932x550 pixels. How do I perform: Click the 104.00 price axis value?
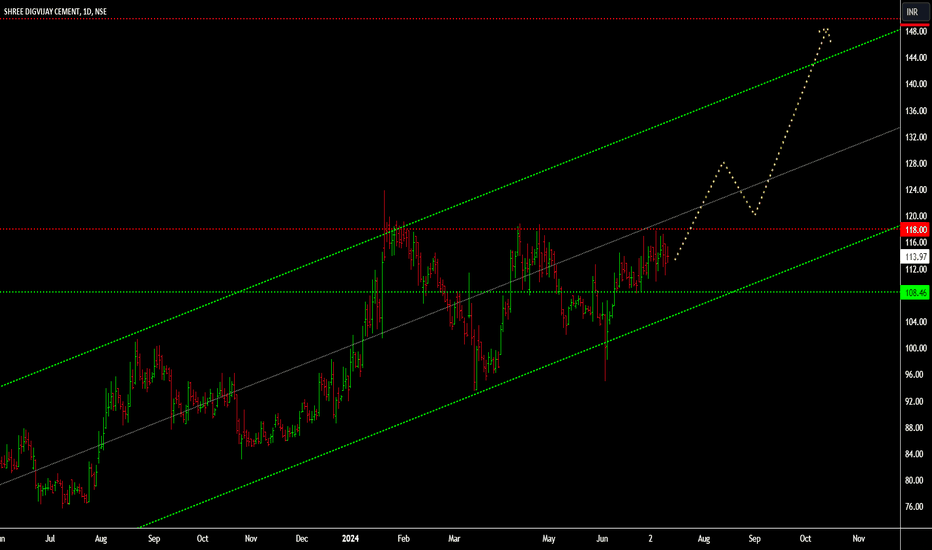(x=916, y=322)
